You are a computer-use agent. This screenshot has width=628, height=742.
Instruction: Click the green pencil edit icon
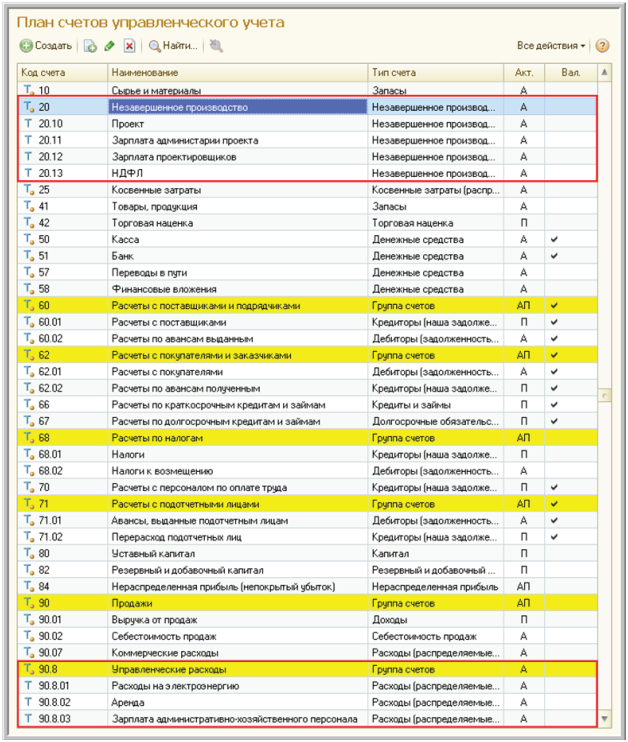[x=110, y=46]
